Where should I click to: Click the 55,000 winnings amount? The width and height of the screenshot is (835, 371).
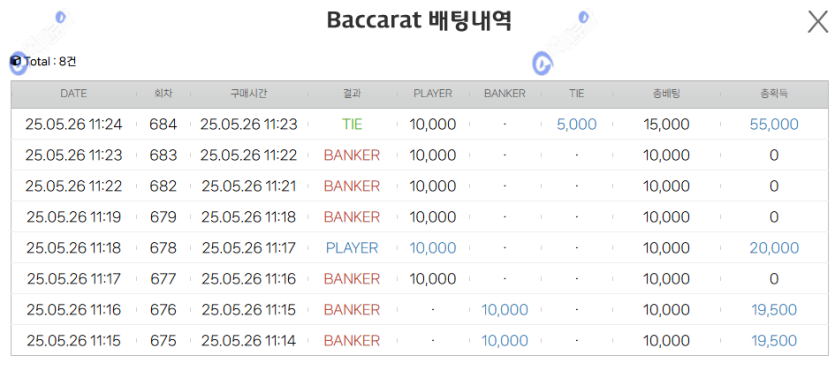774,125
